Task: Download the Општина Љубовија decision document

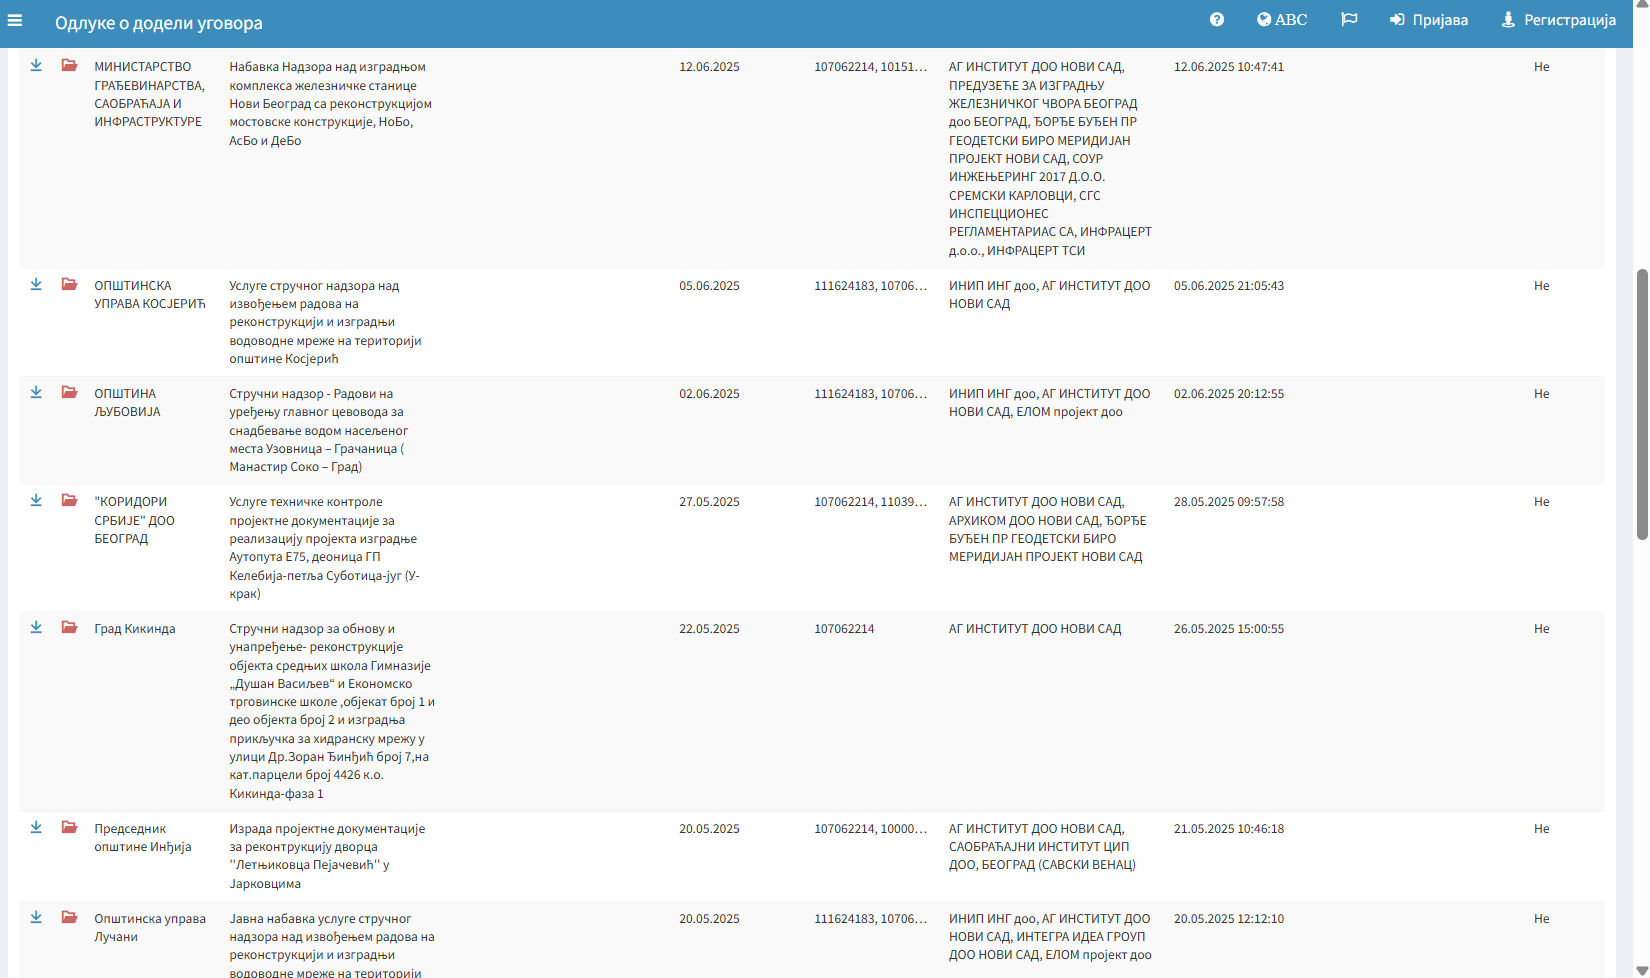Action: tap(36, 393)
